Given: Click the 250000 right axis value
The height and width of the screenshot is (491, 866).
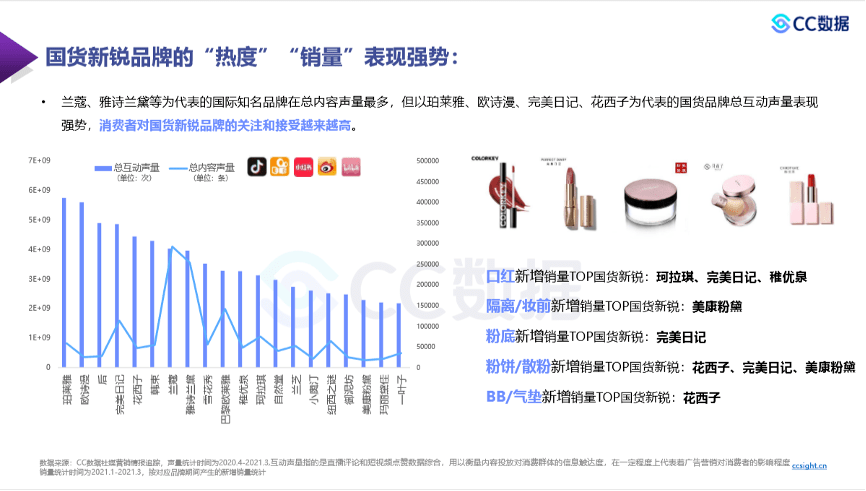Looking at the screenshot, I should [x=427, y=264].
